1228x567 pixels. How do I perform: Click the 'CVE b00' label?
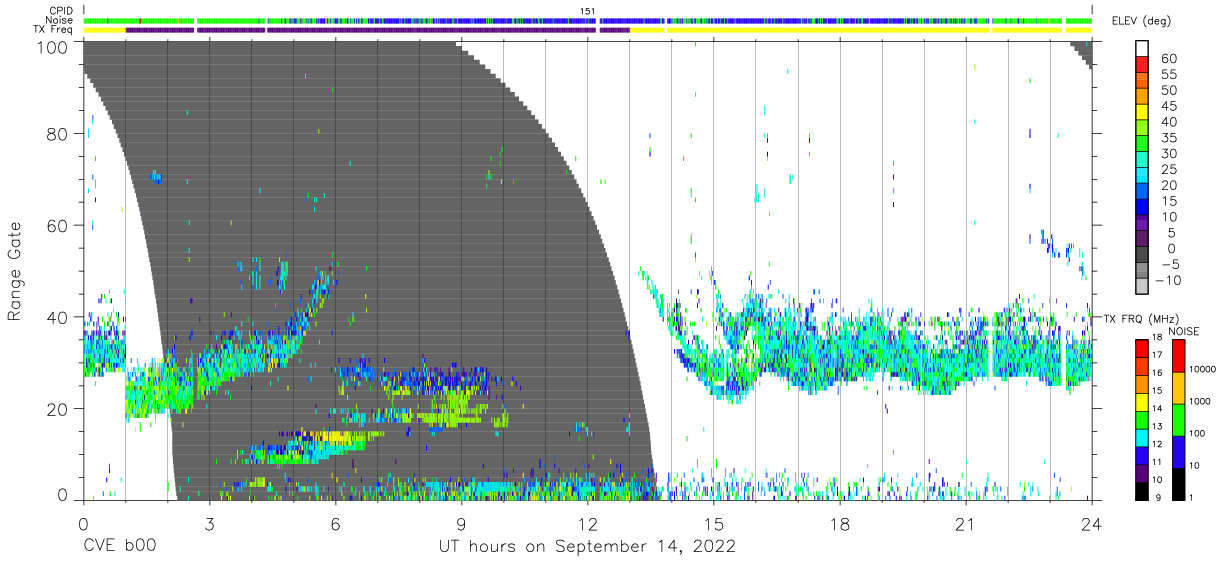[x=119, y=547]
